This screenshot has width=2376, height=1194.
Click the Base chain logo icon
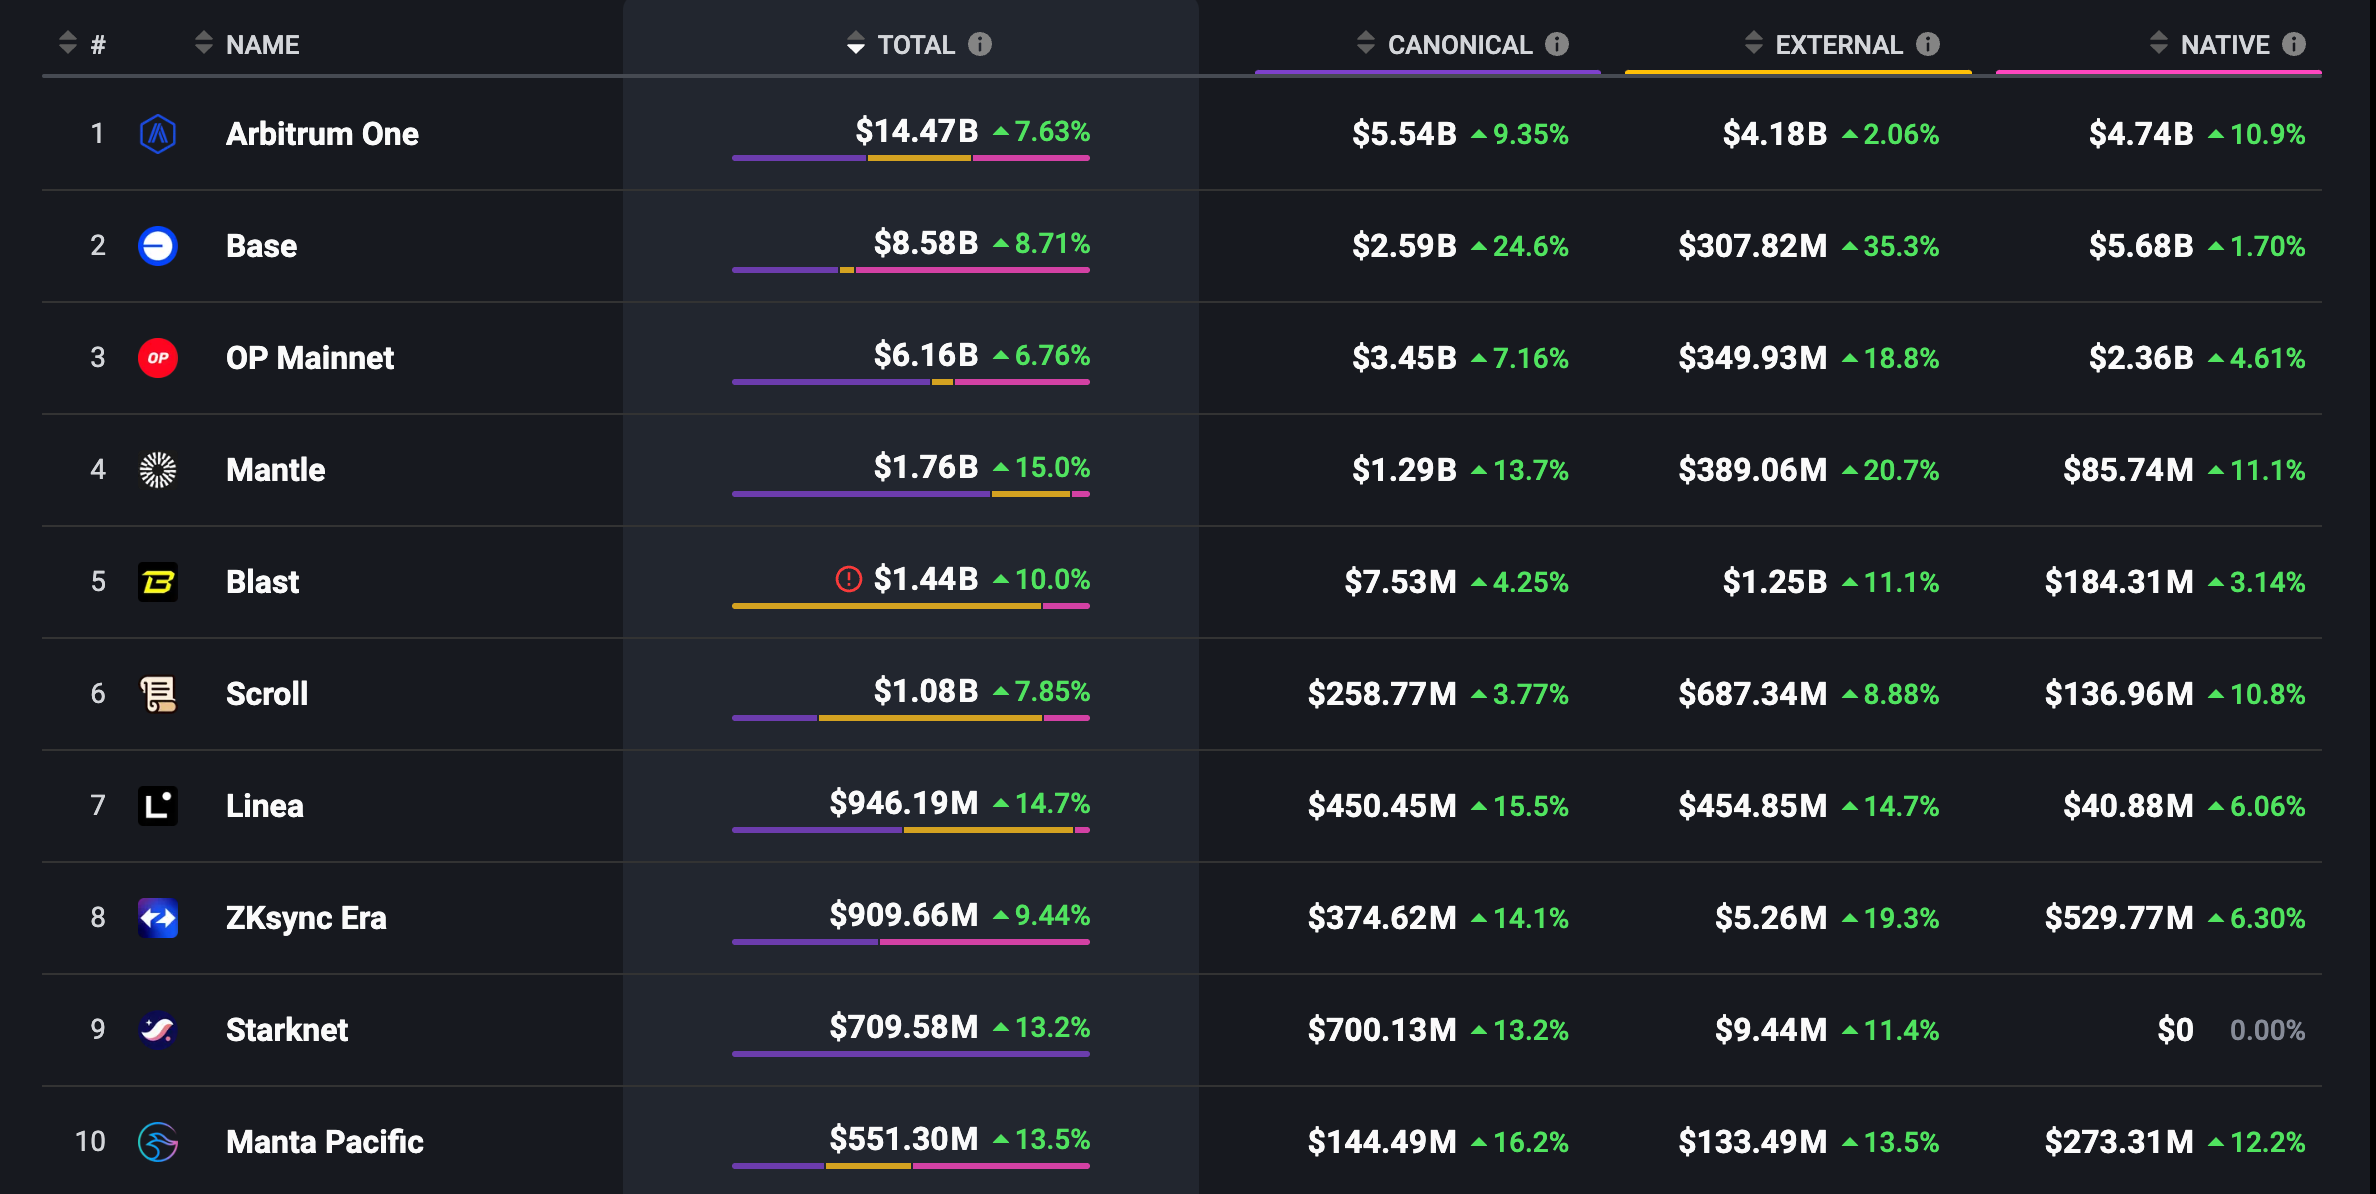pyautogui.click(x=158, y=246)
